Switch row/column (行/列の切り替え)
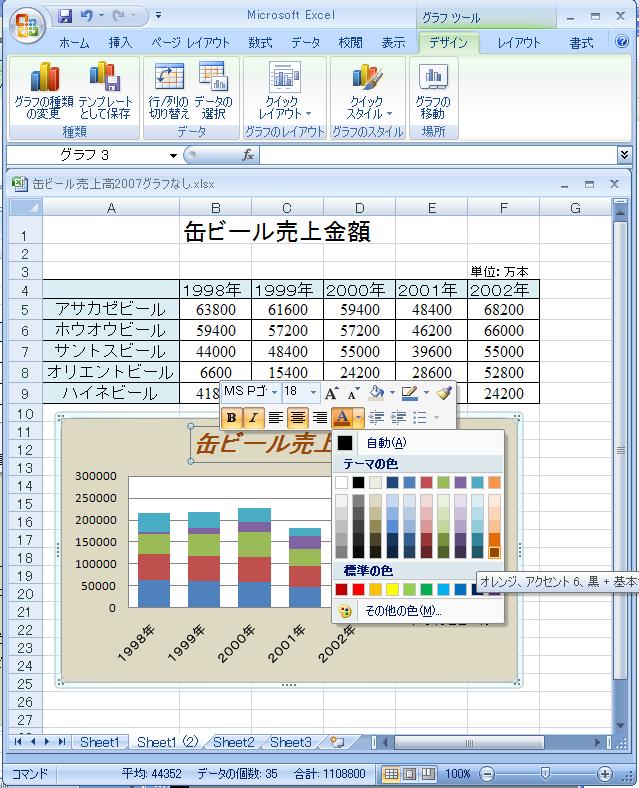 (169, 91)
